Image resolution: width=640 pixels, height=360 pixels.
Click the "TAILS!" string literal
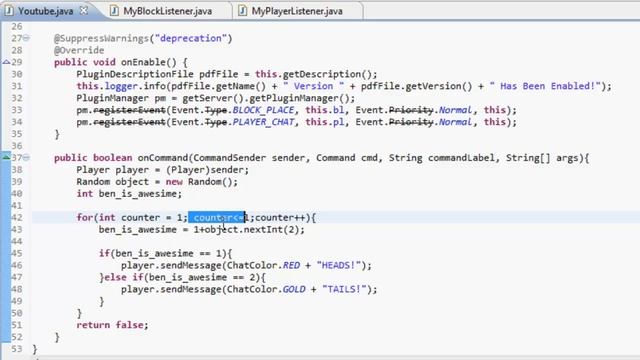pos(344,289)
